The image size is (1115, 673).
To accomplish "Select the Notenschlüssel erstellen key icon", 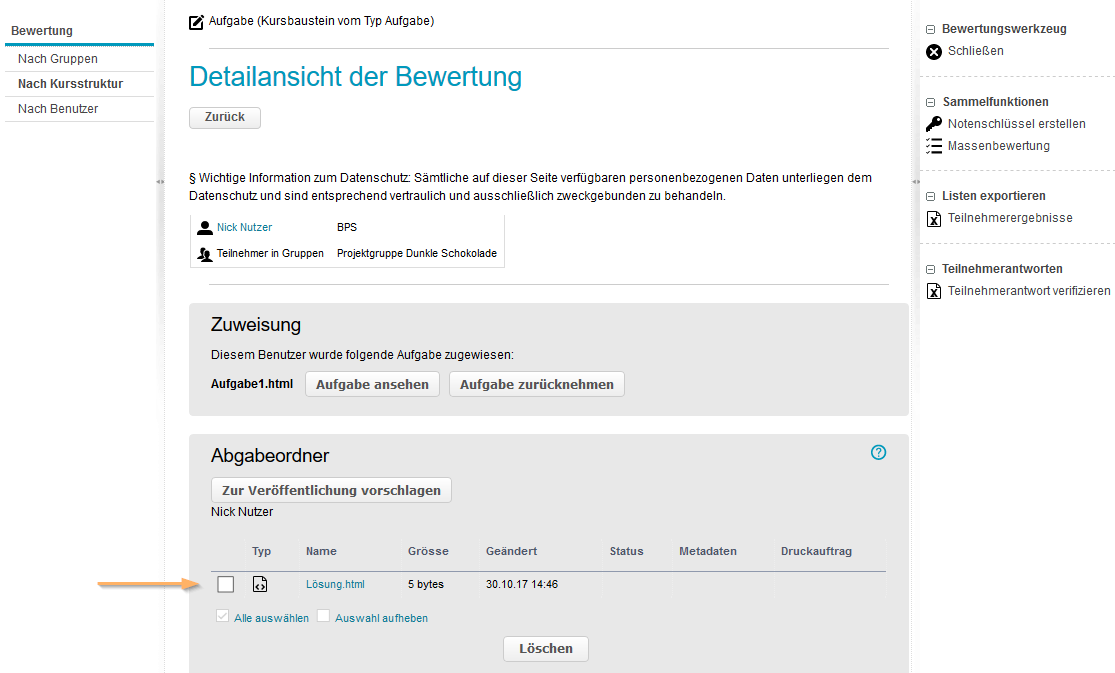I will click(x=932, y=123).
